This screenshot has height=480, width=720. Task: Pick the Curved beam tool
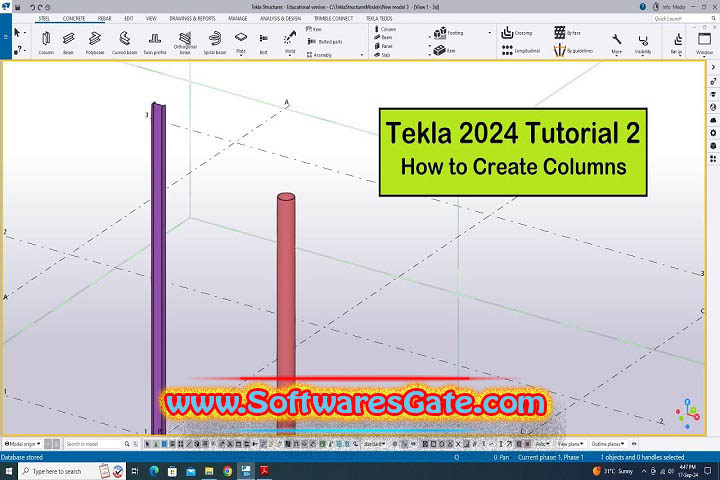click(x=124, y=42)
